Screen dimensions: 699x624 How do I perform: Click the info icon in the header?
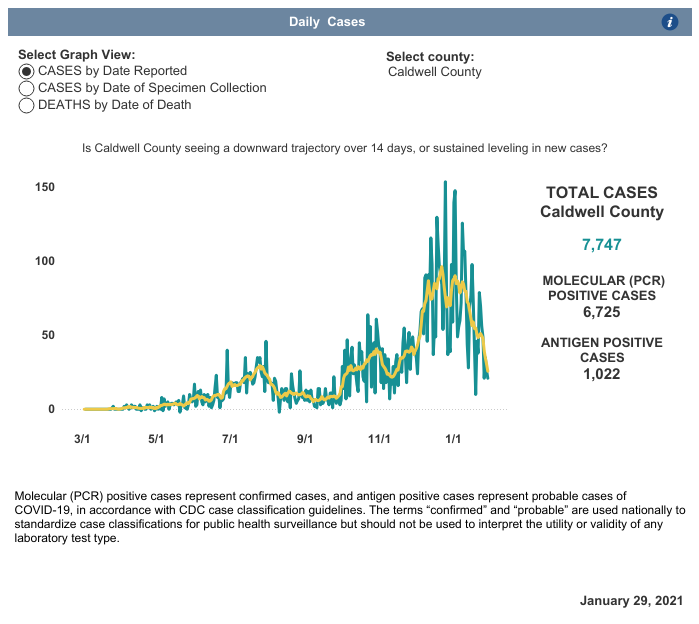pyautogui.click(x=671, y=22)
